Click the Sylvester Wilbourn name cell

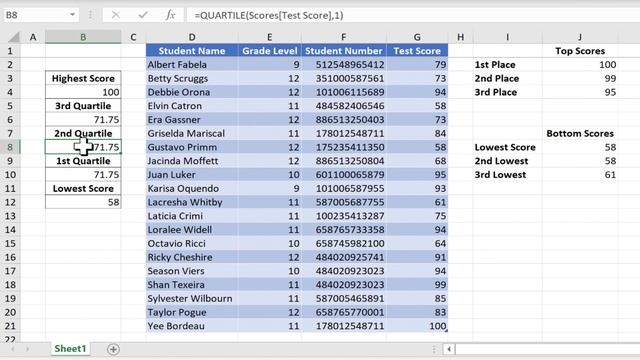tap(191, 298)
